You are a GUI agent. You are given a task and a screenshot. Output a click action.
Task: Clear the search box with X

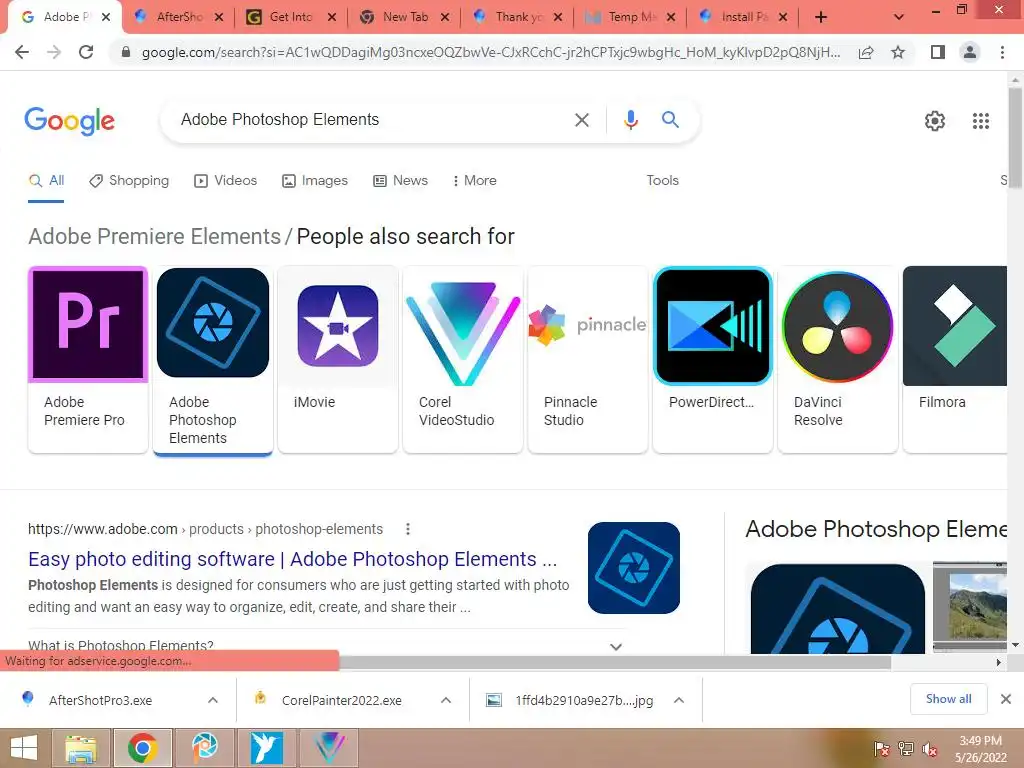581,120
